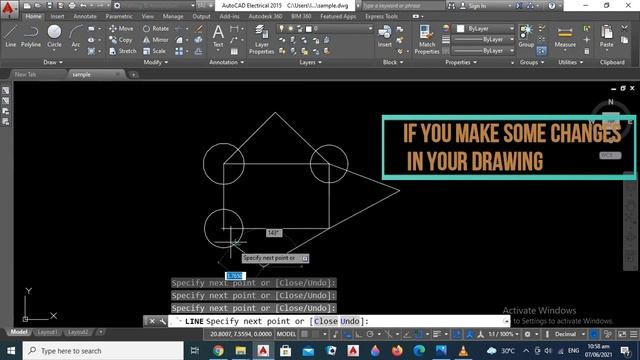The width and height of the screenshot is (640, 360).
Task: Expand the Properties panel
Action: [x=461, y=62]
